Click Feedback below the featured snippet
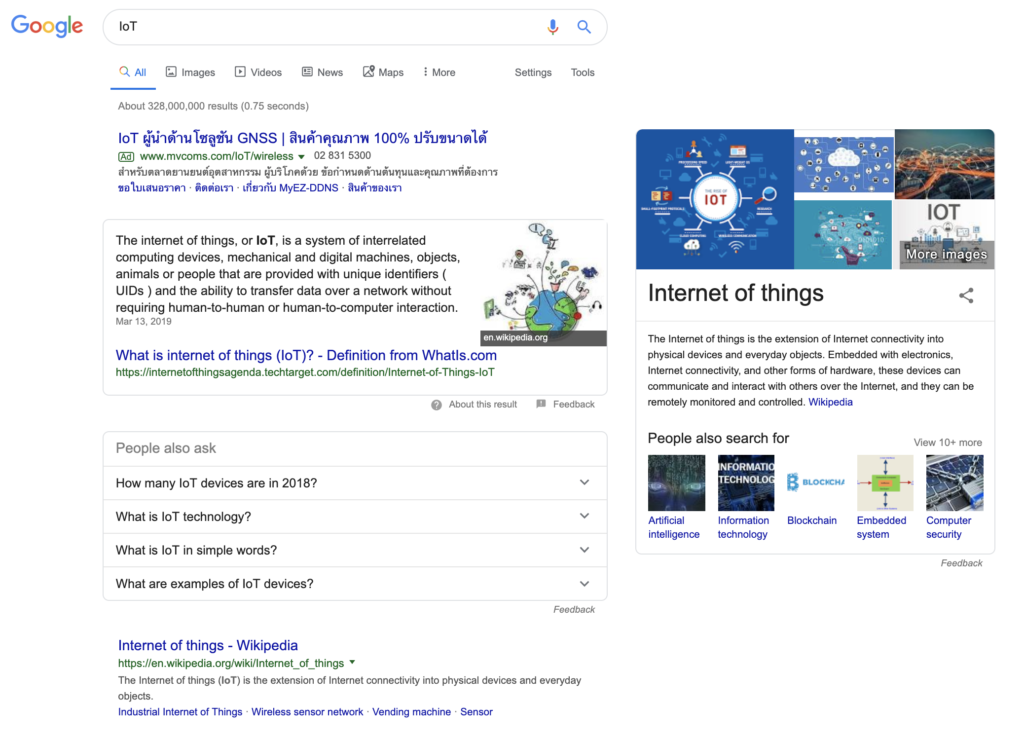Viewport: 1024px width, 741px height. point(573,405)
